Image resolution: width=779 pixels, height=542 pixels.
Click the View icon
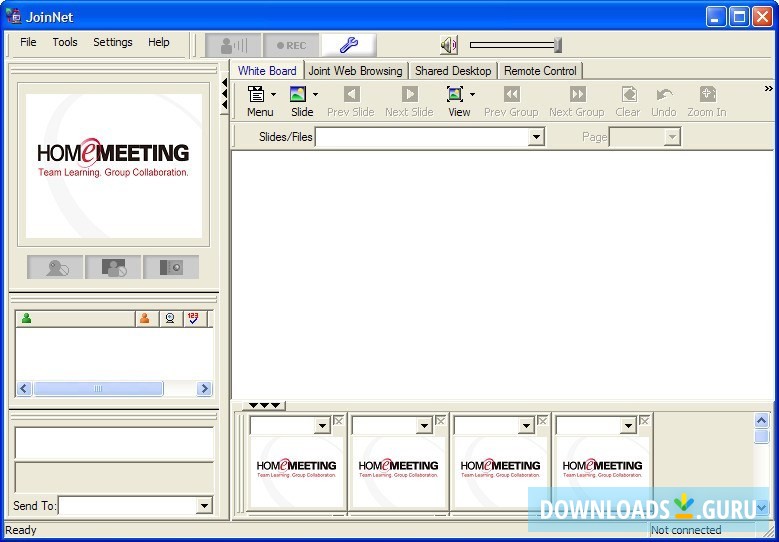(x=455, y=94)
